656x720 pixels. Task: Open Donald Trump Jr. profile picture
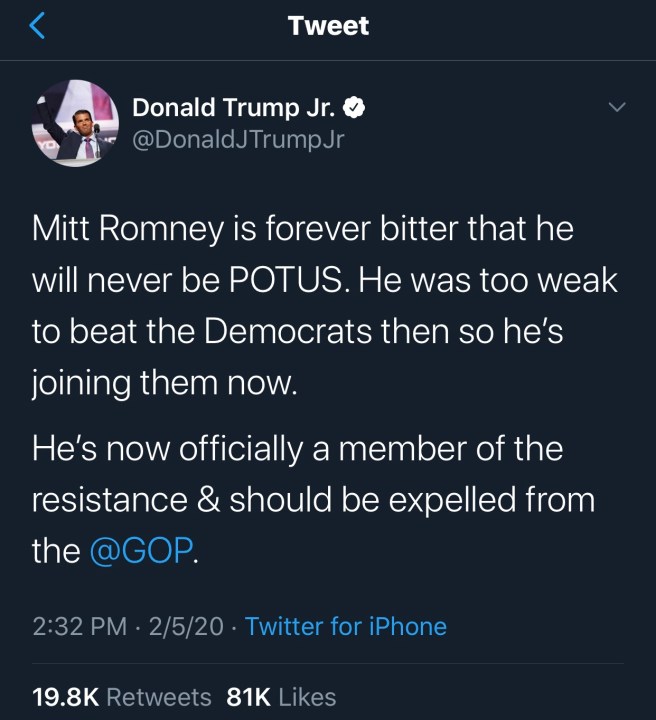(x=76, y=123)
